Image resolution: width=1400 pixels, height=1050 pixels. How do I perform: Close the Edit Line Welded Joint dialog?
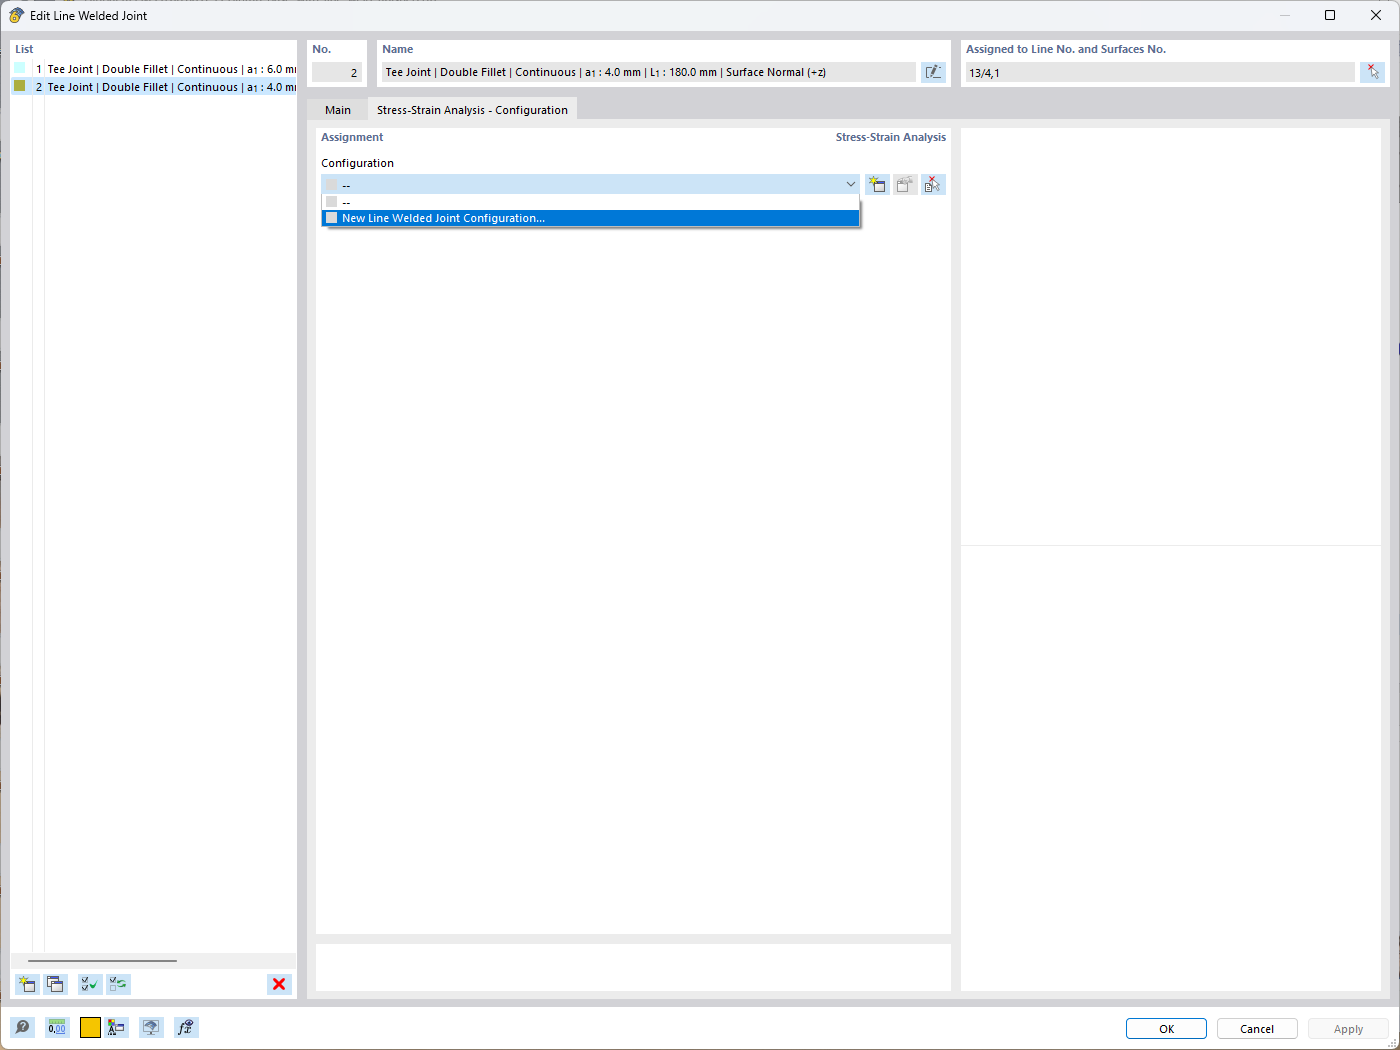(1376, 15)
